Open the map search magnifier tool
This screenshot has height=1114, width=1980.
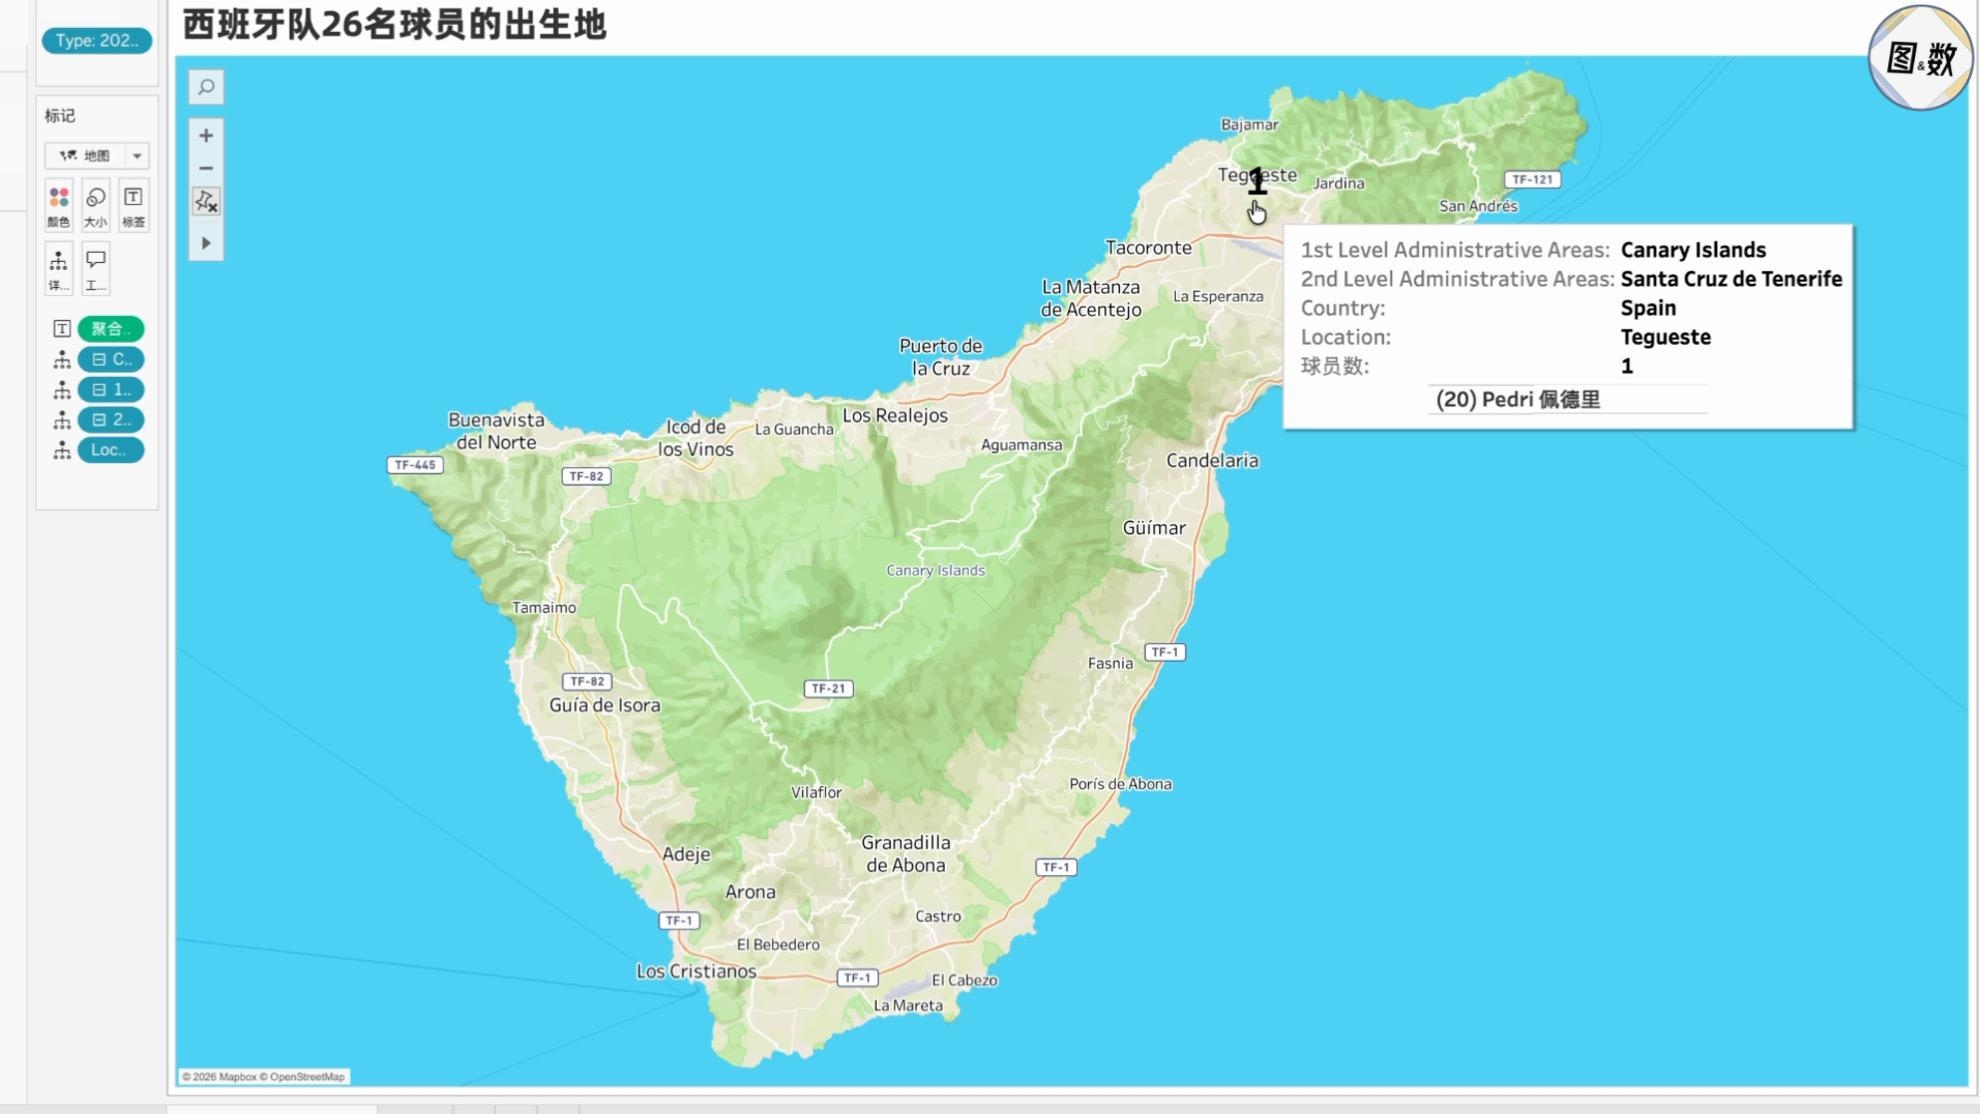pos(206,87)
